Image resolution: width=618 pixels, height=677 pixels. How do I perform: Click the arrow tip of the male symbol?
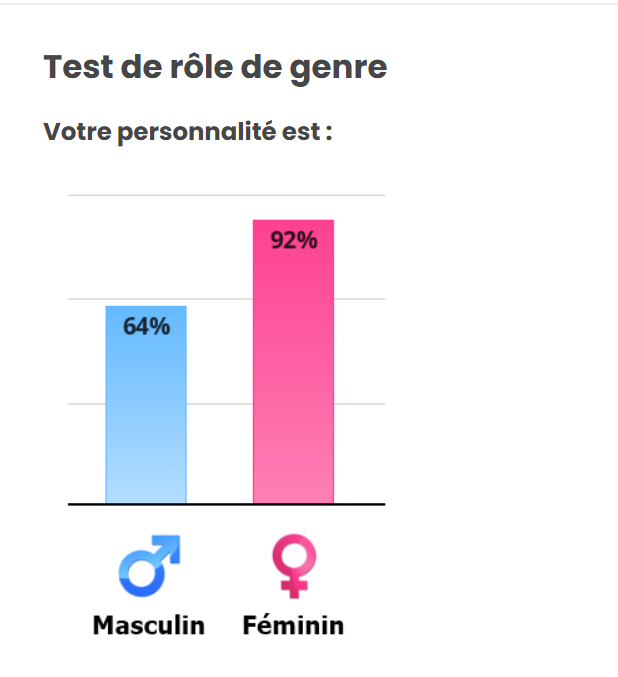pos(172,544)
